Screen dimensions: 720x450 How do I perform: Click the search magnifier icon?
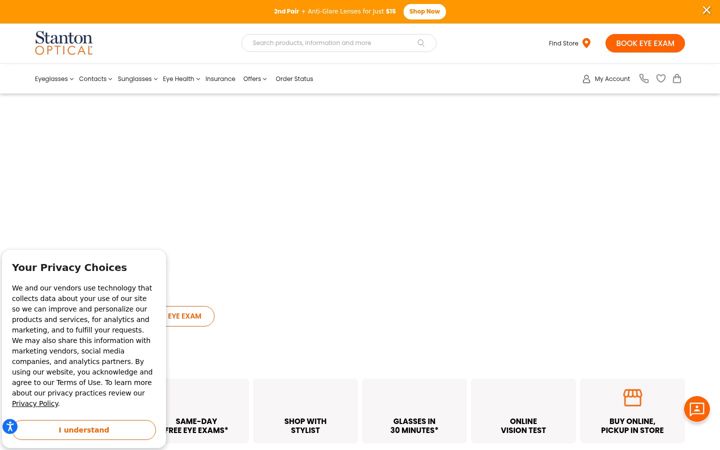[x=421, y=43]
